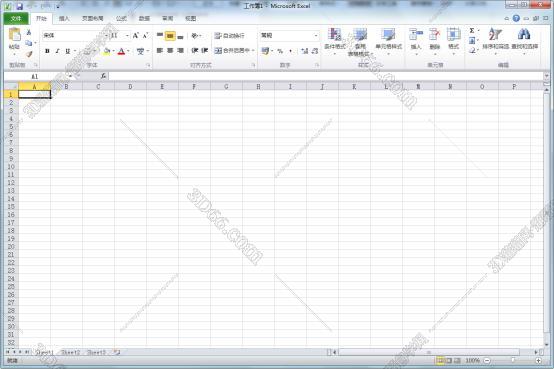Click Clear eraser icon in editing group
Viewport: 554px width, 369px height.
click(472, 51)
